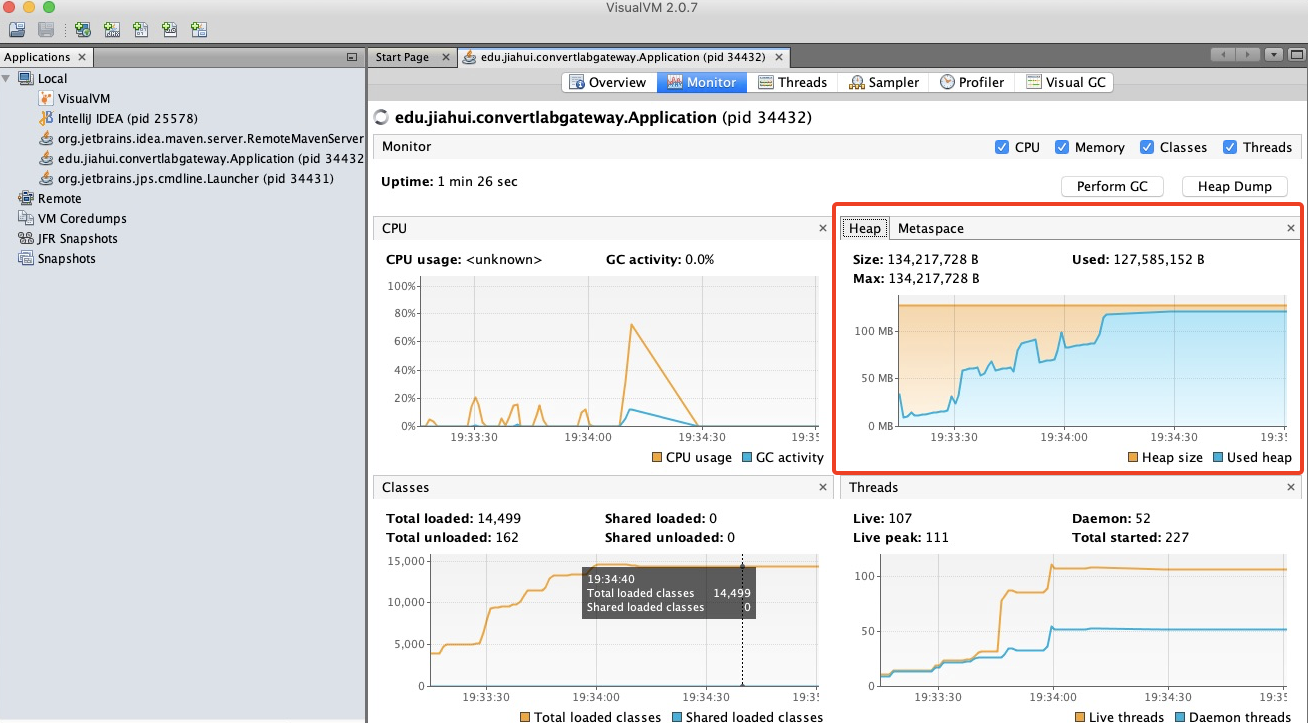
Task: Open the Overview tab
Action: (x=608, y=82)
